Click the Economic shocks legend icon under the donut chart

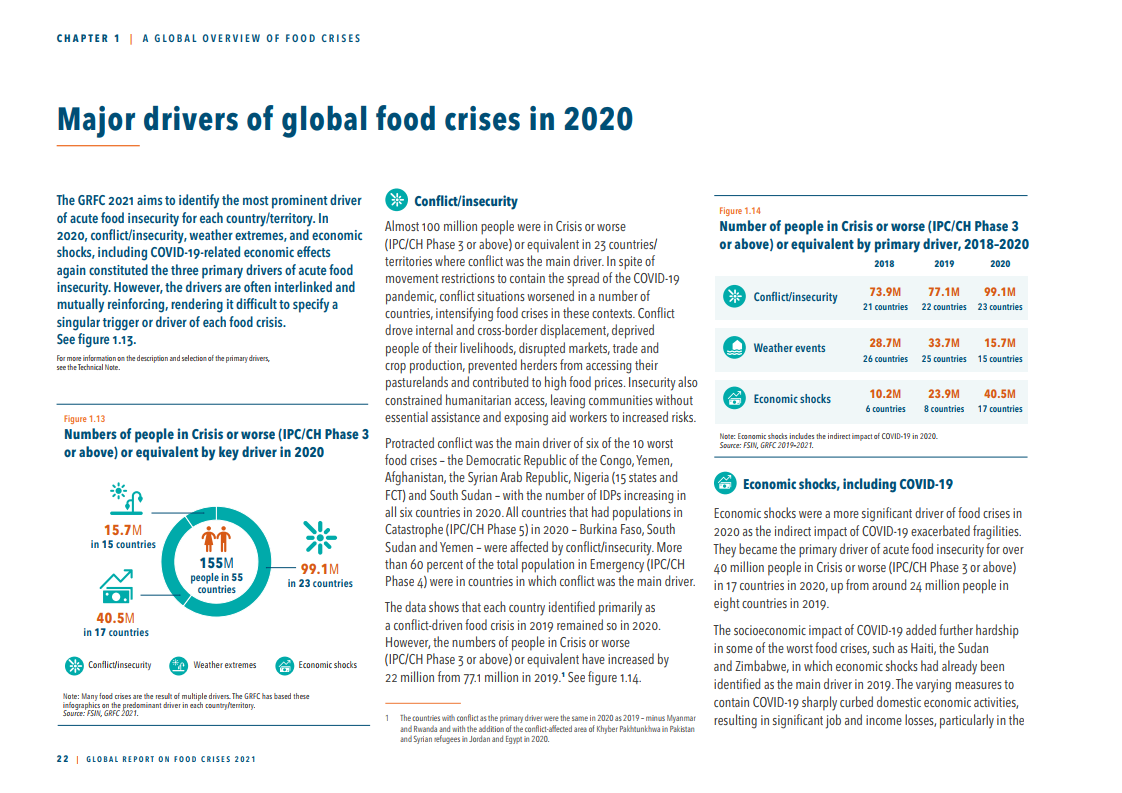pos(284,665)
